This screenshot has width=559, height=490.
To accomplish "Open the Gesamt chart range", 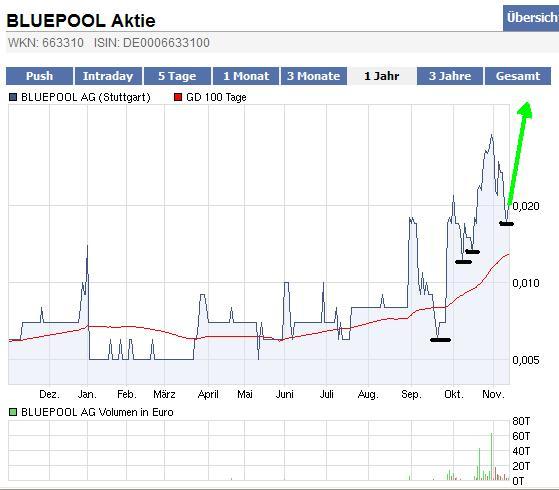I will tap(518, 76).
